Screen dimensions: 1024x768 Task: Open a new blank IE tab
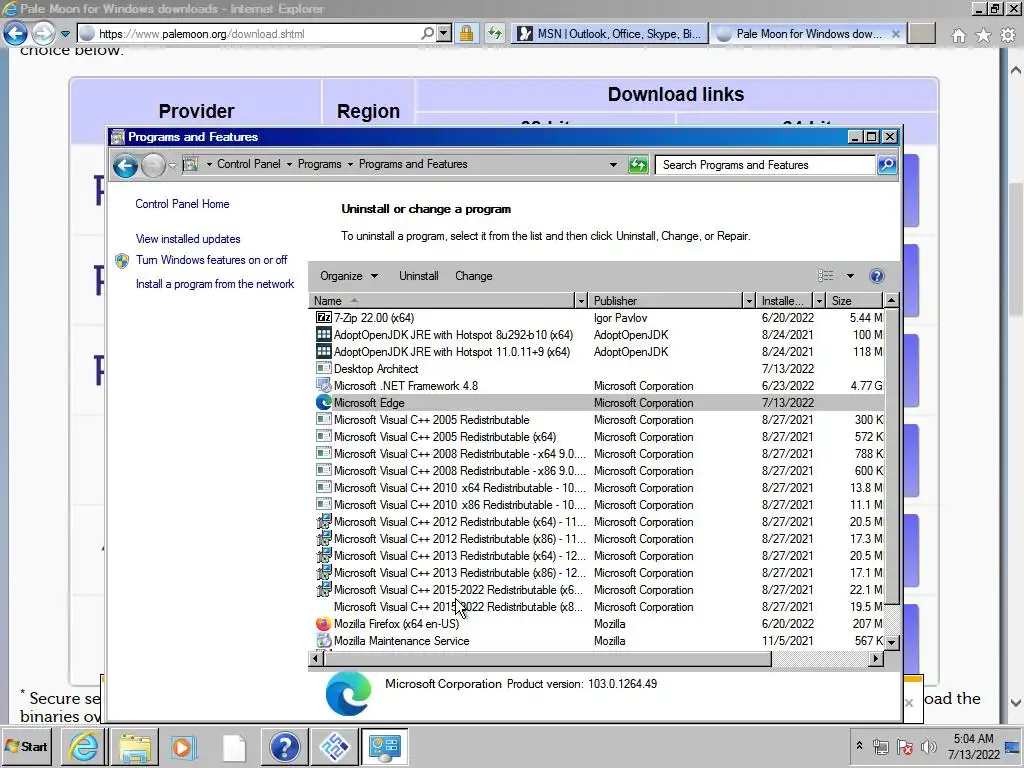click(x=921, y=34)
